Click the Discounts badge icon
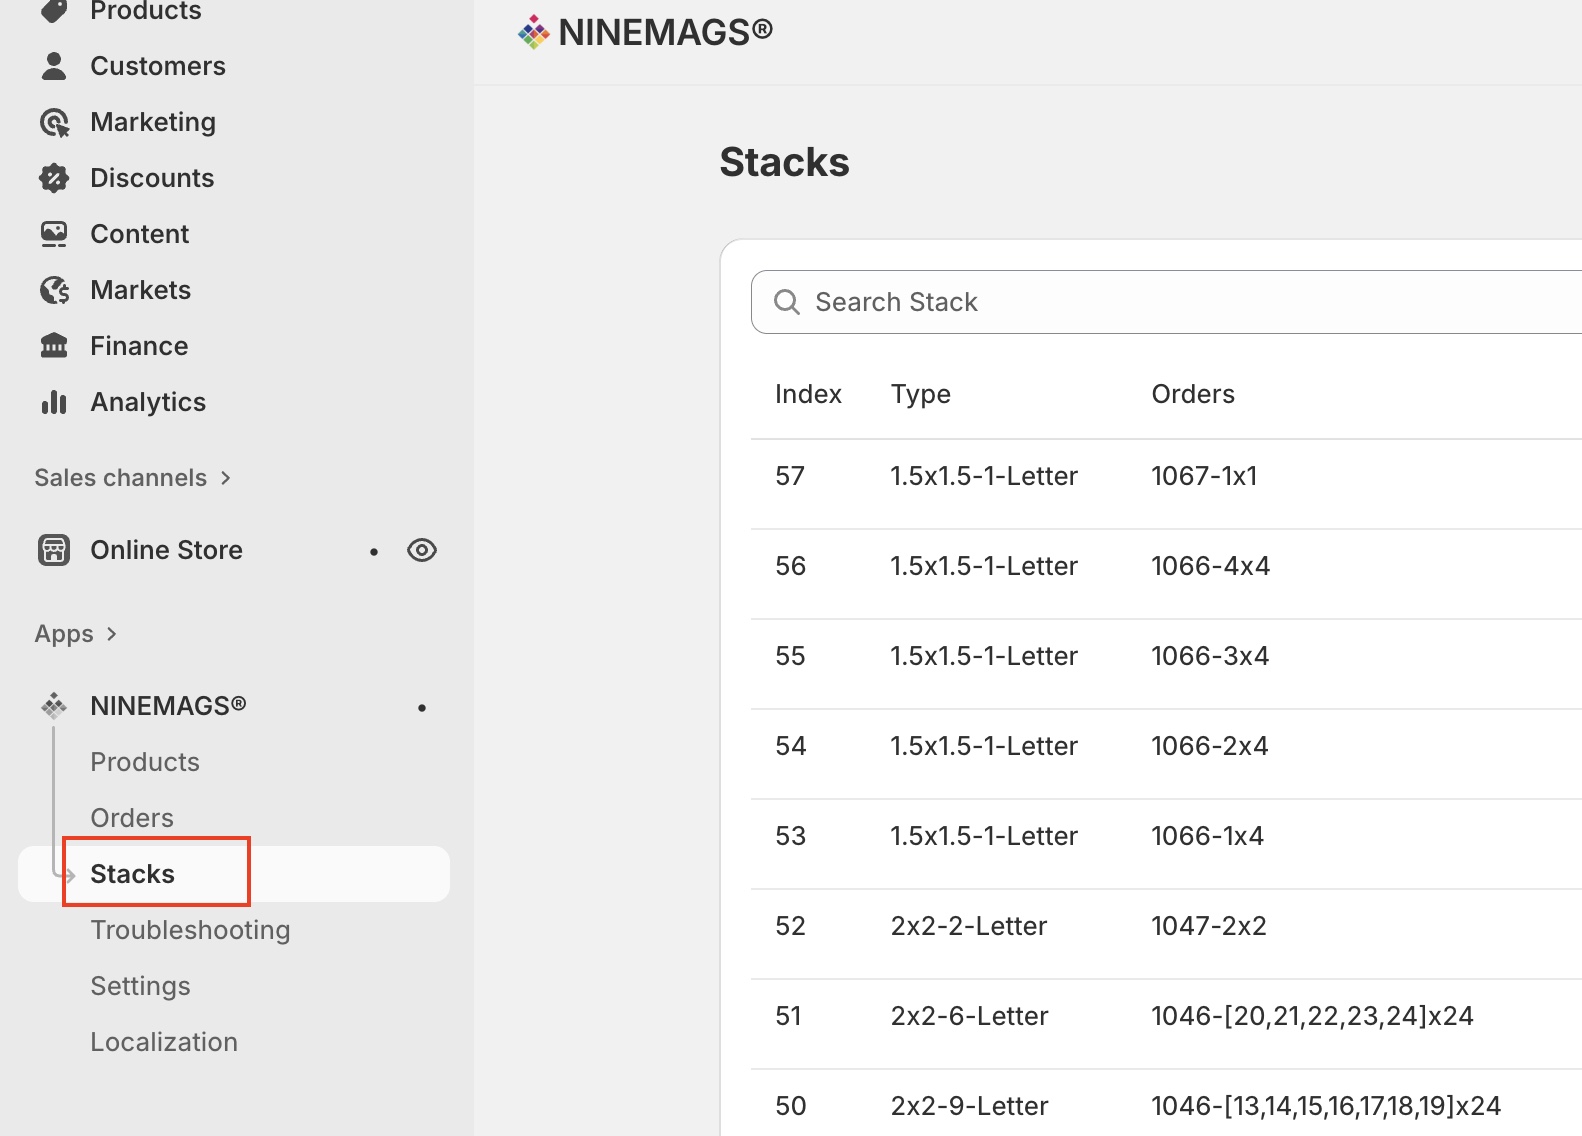This screenshot has width=1582, height=1136. 54,178
